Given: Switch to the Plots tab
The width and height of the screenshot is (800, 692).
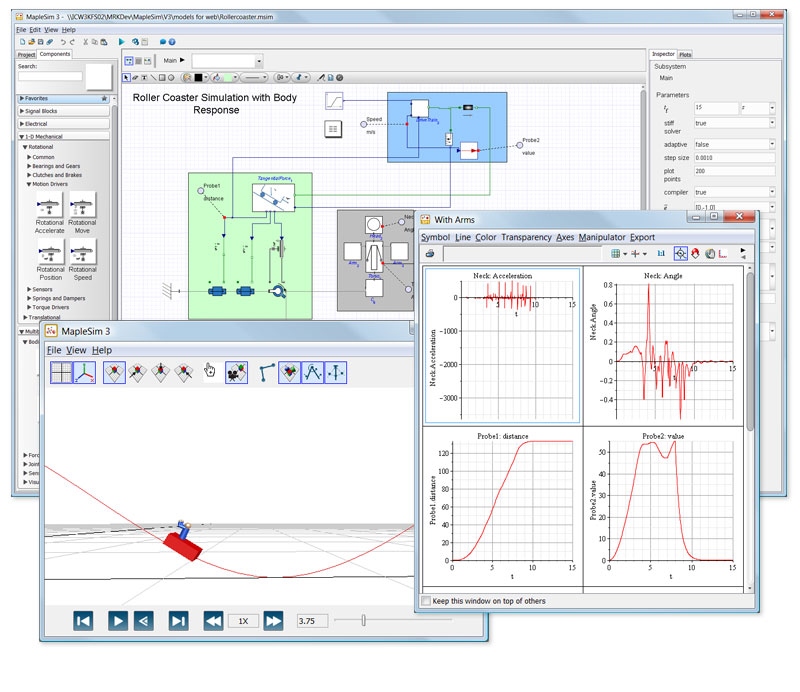Looking at the screenshot, I should click(685, 54).
